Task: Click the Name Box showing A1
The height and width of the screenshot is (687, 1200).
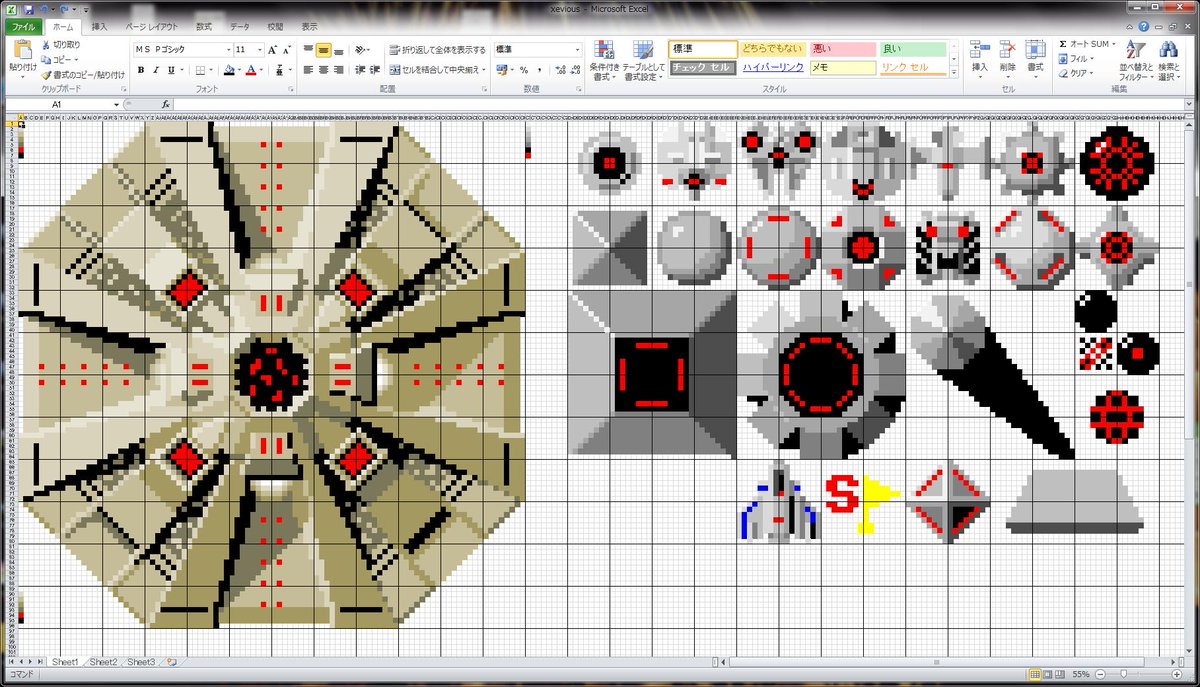Action: coord(58,104)
